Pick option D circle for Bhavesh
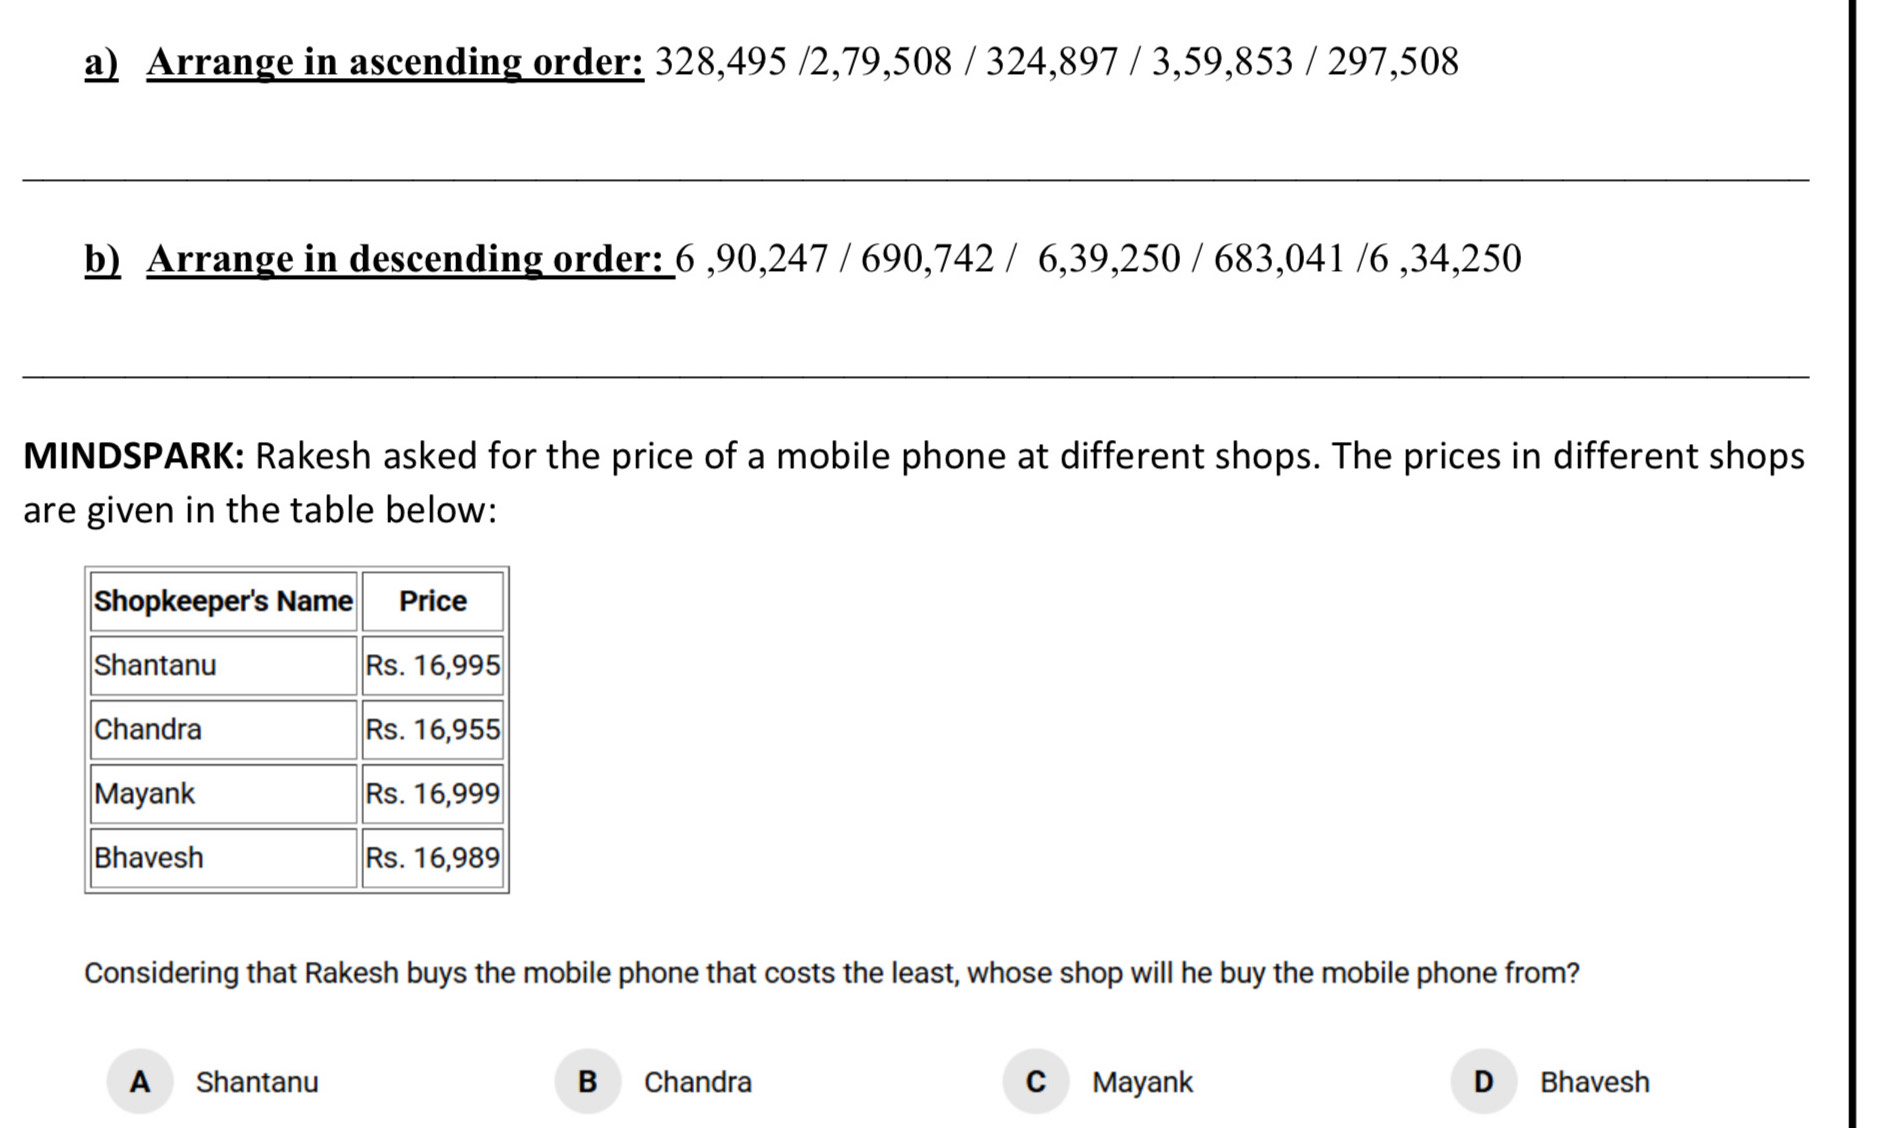Viewport: 1902px width, 1128px height. click(1484, 1081)
